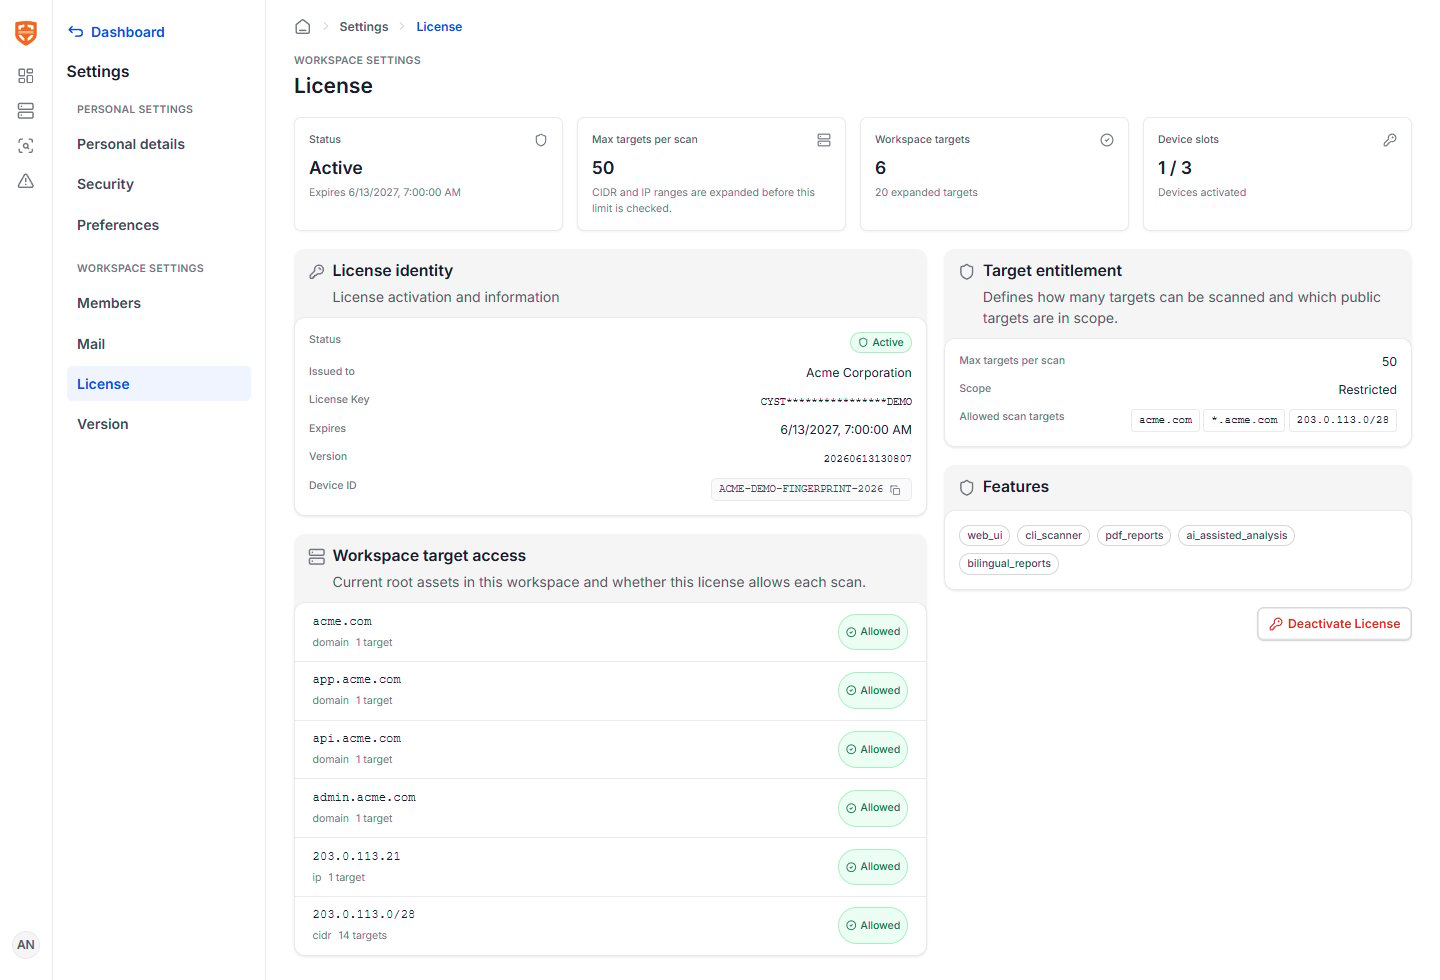Click the Allowed badge for acme.com row
Image resolution: width=1440 pixels, height=980 pixels.
click(x=873, y=632)
